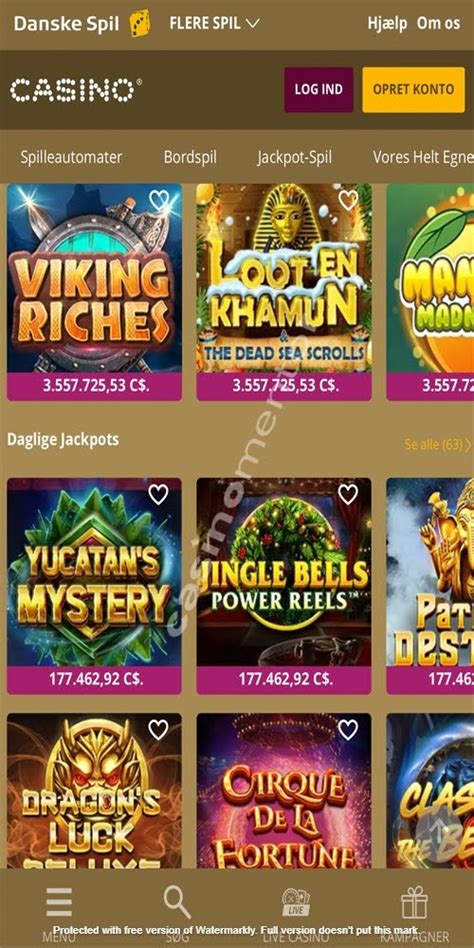Open the Hjælp link

[387, 24]
